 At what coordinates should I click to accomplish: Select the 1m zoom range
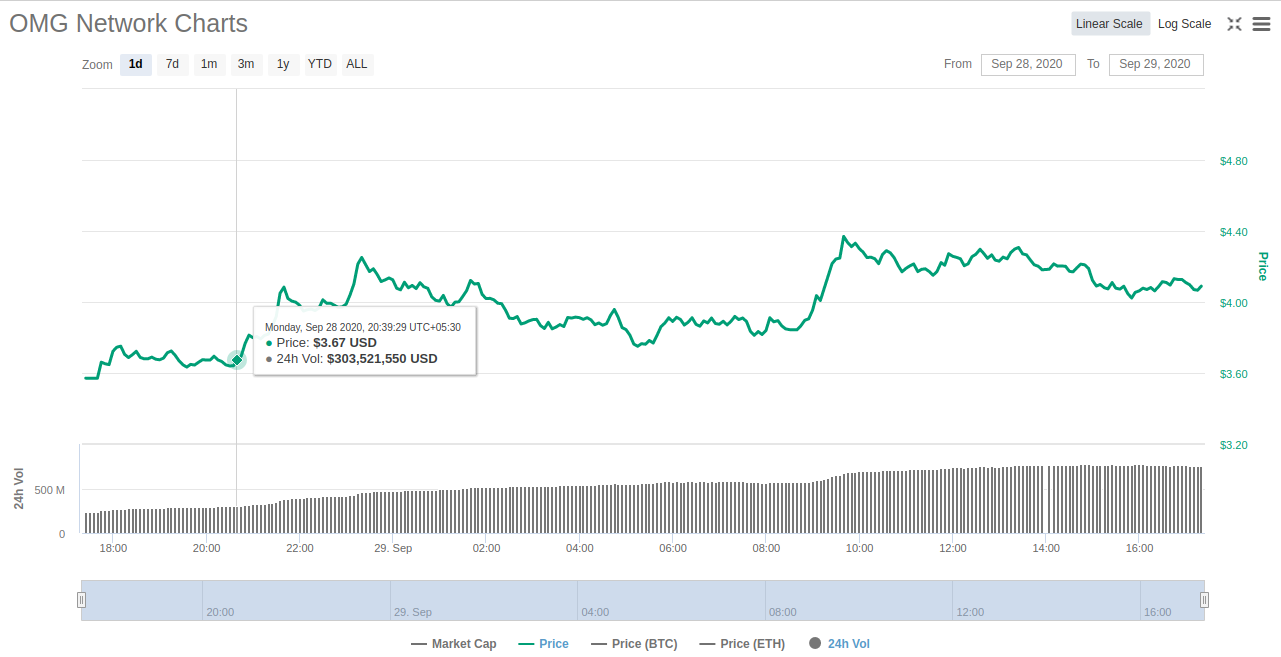pyautogui.click(x=209, y=64)
